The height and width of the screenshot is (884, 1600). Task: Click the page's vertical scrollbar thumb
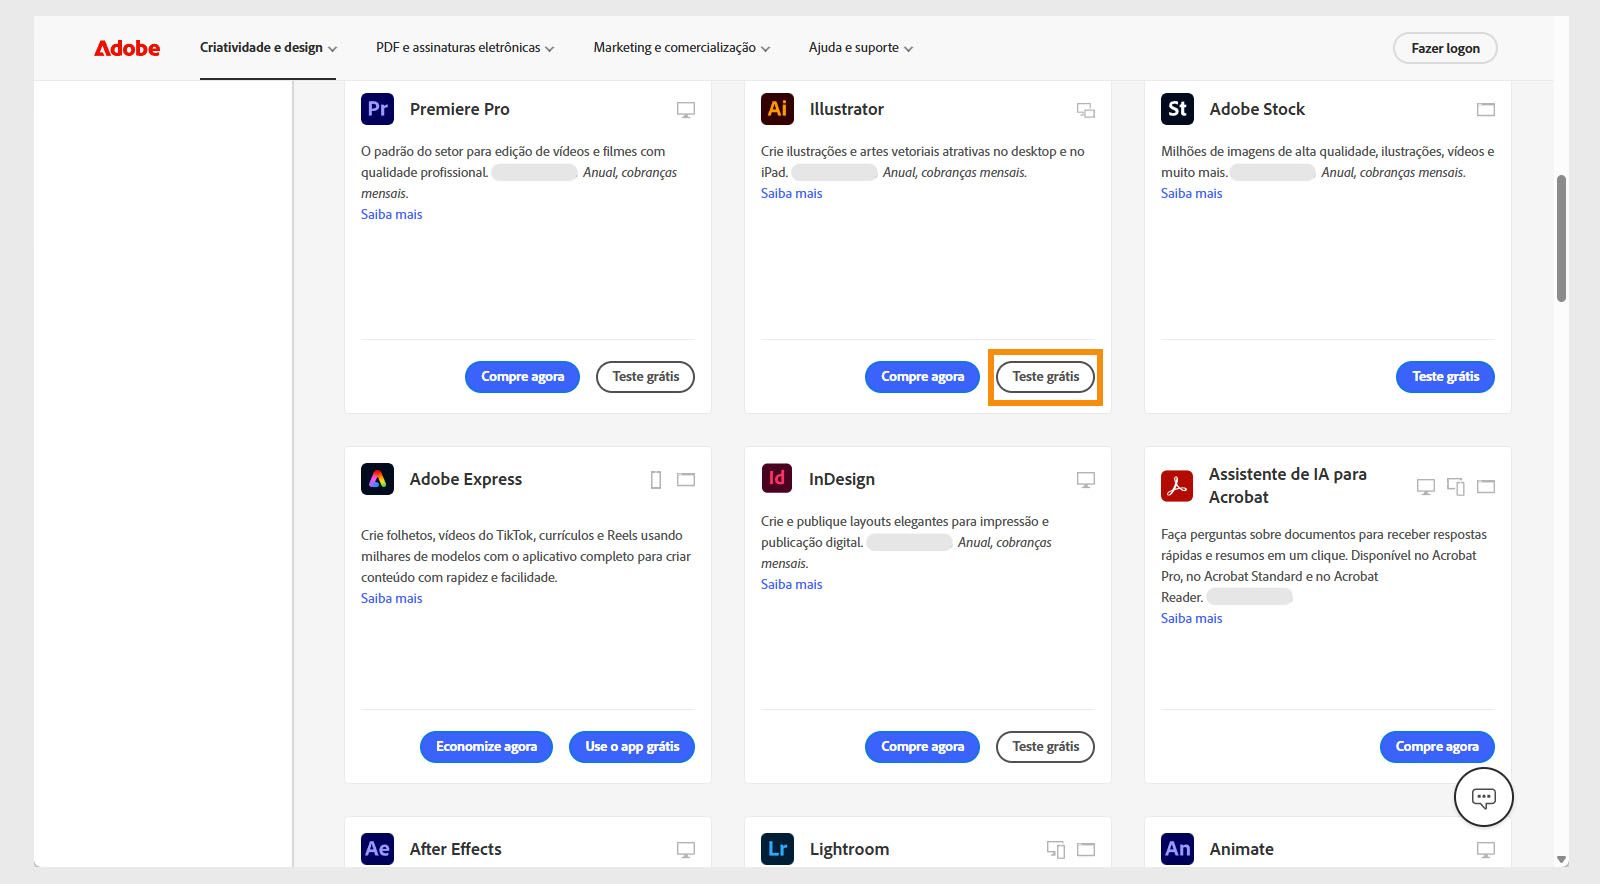(1561, 238)
